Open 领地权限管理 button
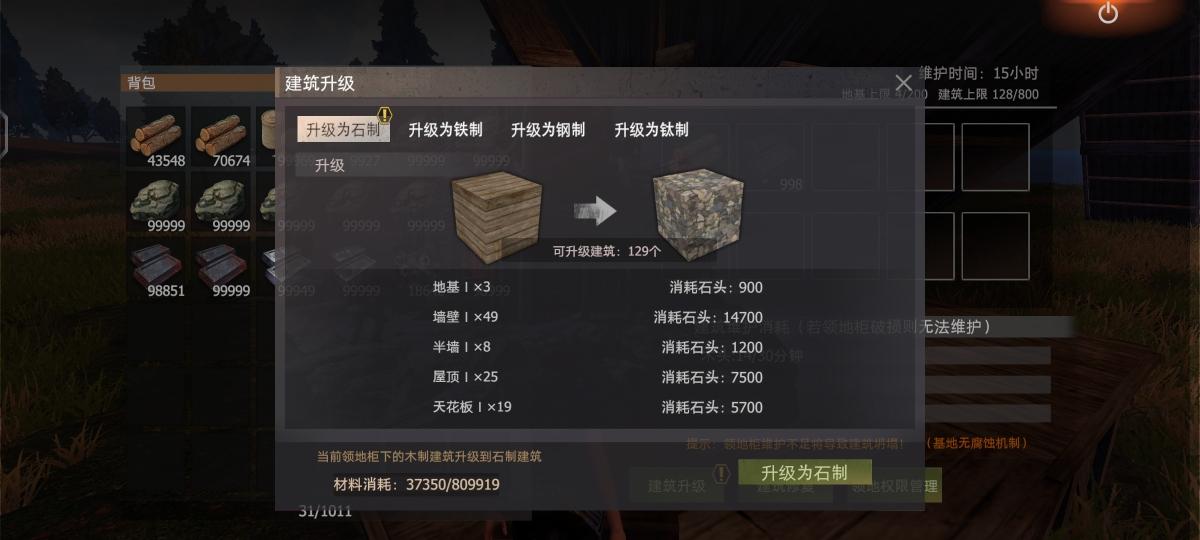This screenshot has height=540, width=1200. (x=894, y=487)
